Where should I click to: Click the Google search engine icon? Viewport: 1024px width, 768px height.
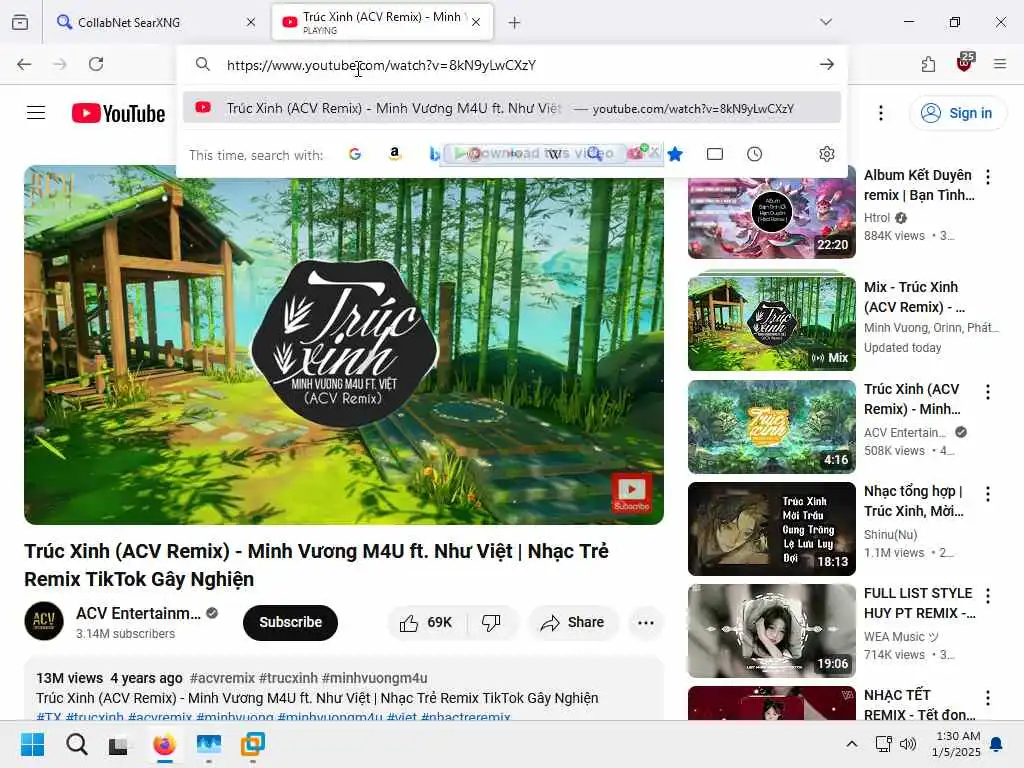click(355, 154)
